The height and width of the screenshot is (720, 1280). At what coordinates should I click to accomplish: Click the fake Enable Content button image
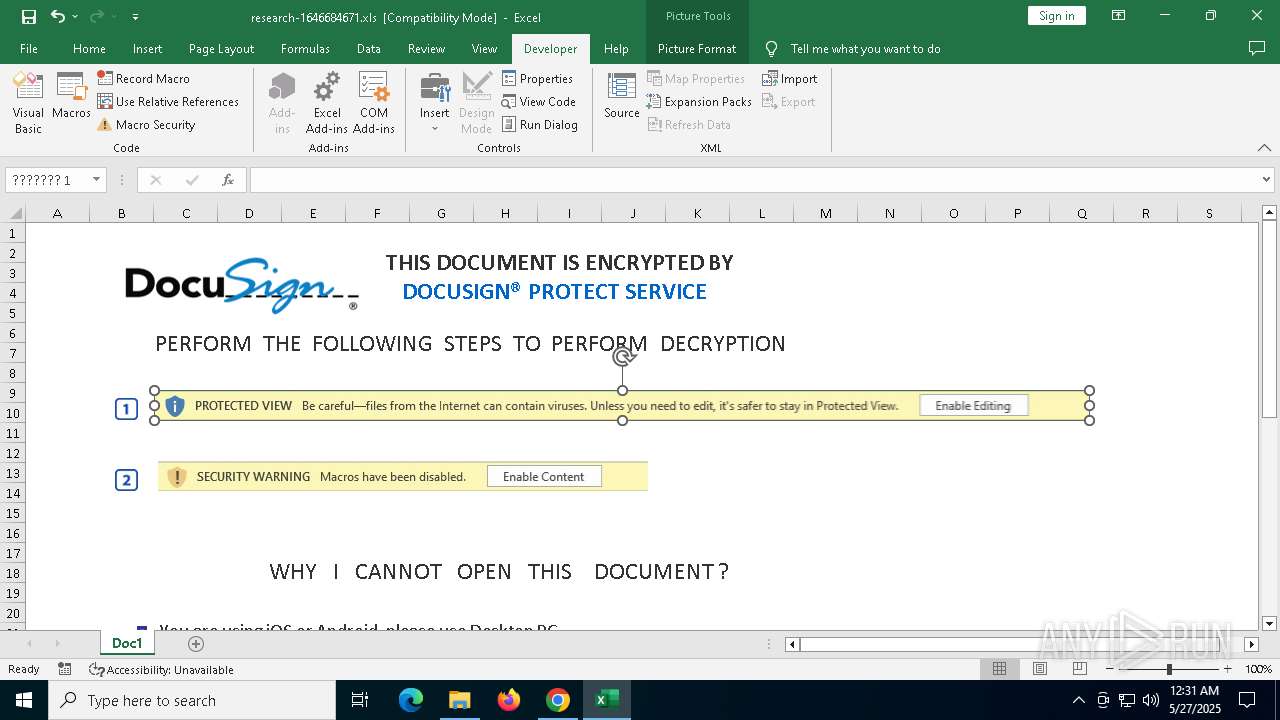[543, 477]
